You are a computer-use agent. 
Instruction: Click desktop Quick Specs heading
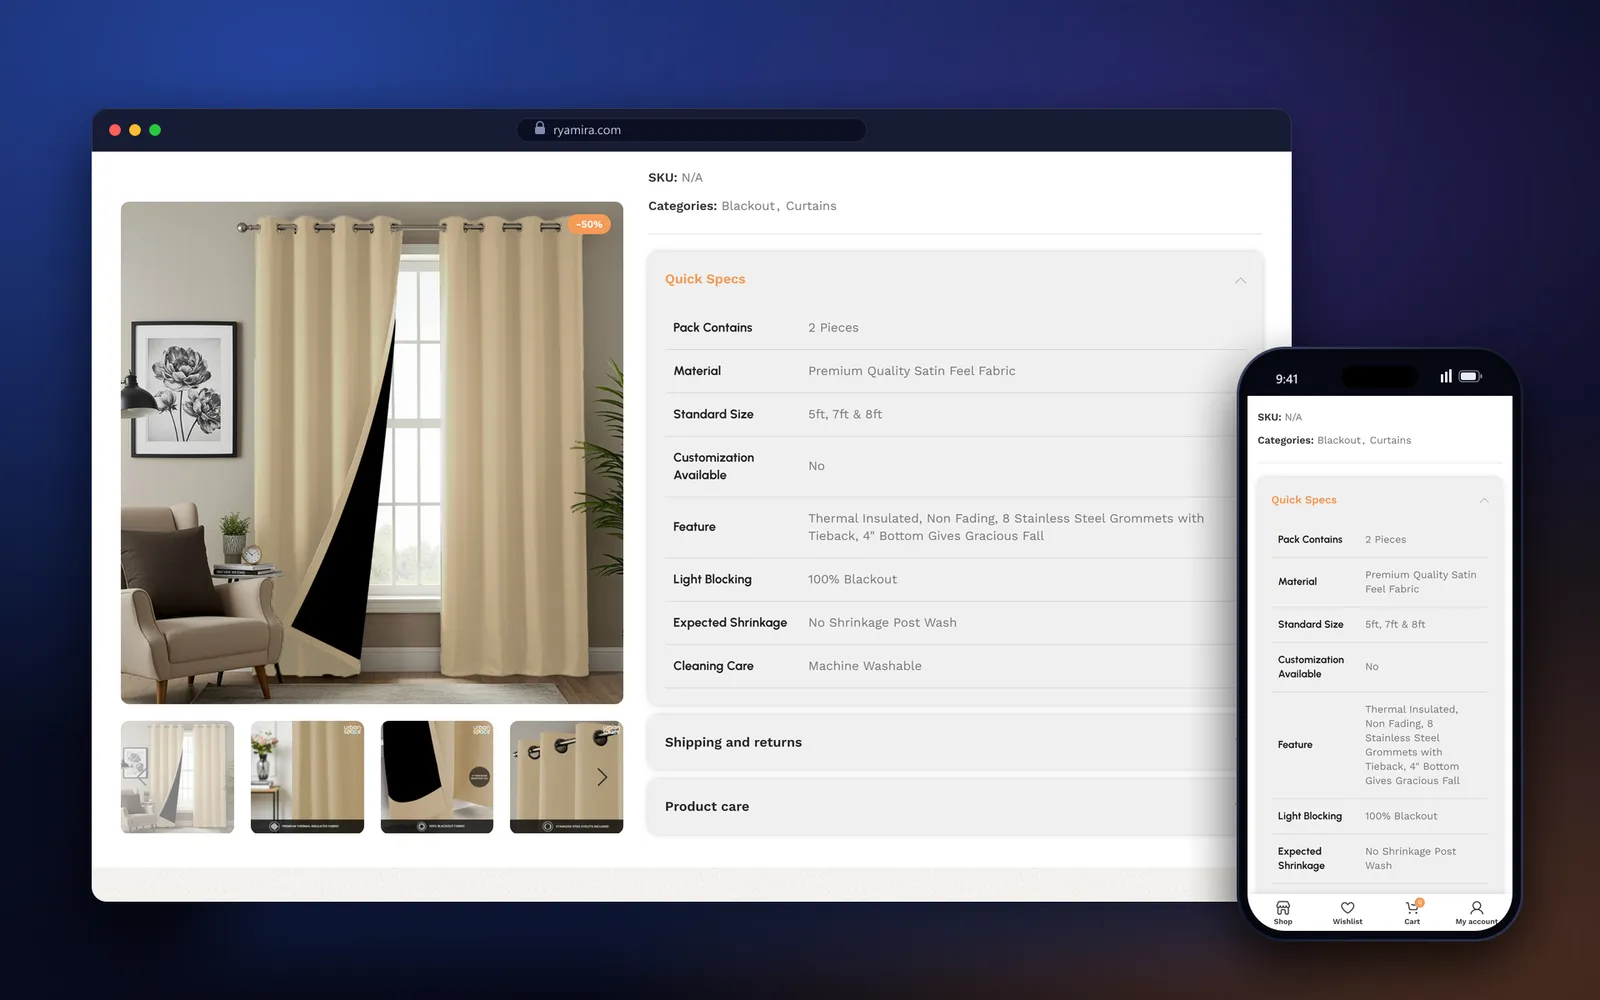(705, 279)
